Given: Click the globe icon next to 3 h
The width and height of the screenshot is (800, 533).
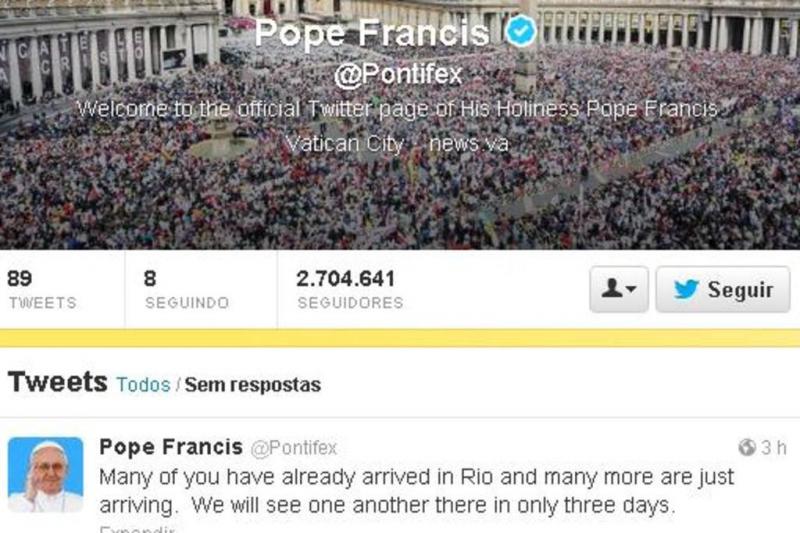Looking at the screenshot, I should [x=747, y=447].
